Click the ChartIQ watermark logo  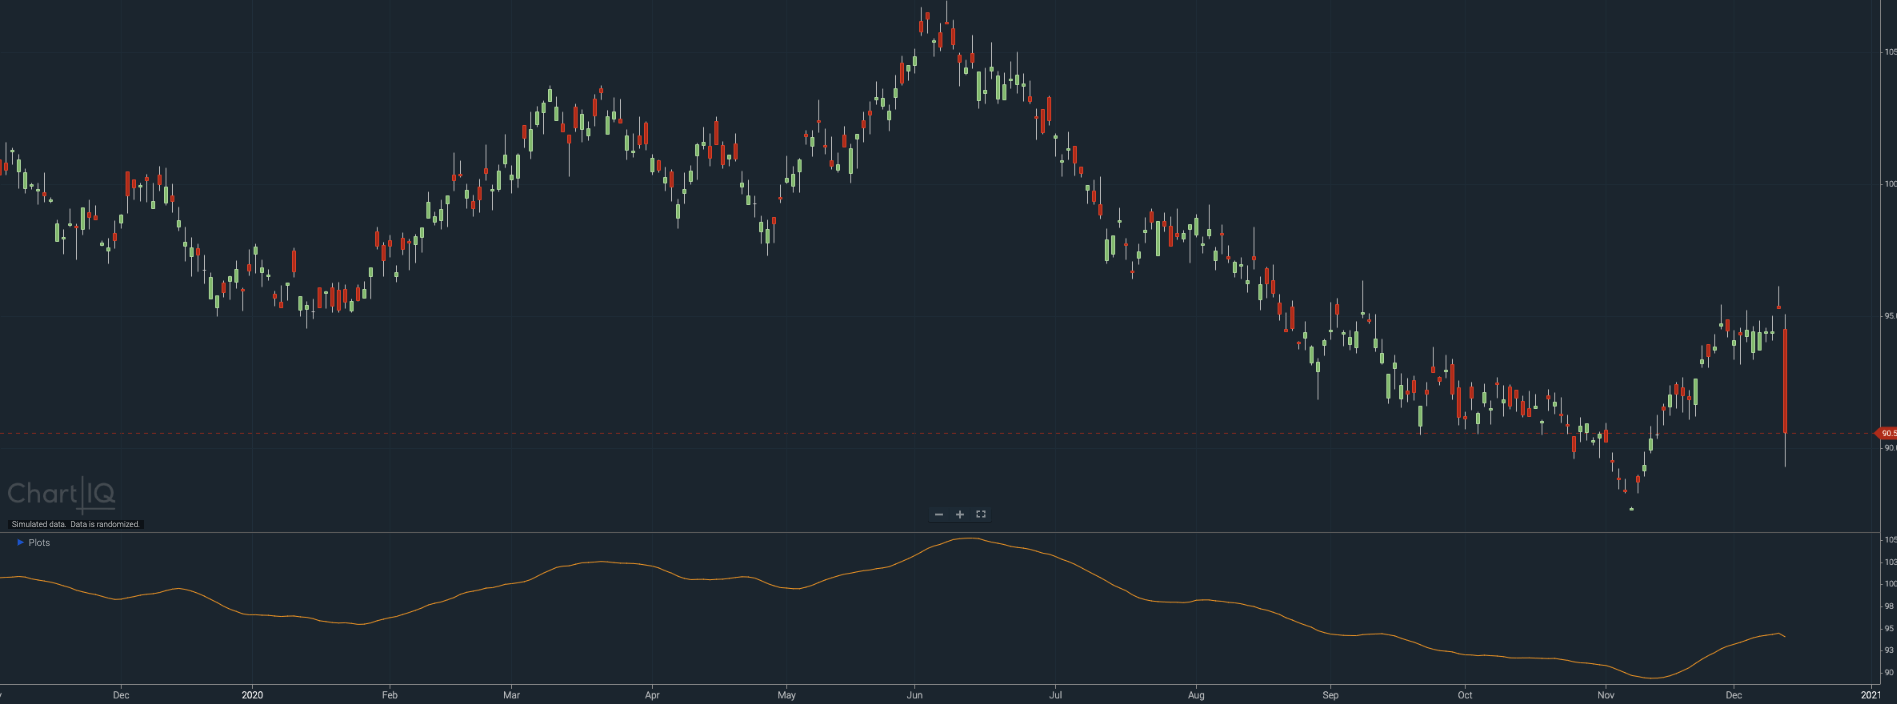click(x=61, y=494)
